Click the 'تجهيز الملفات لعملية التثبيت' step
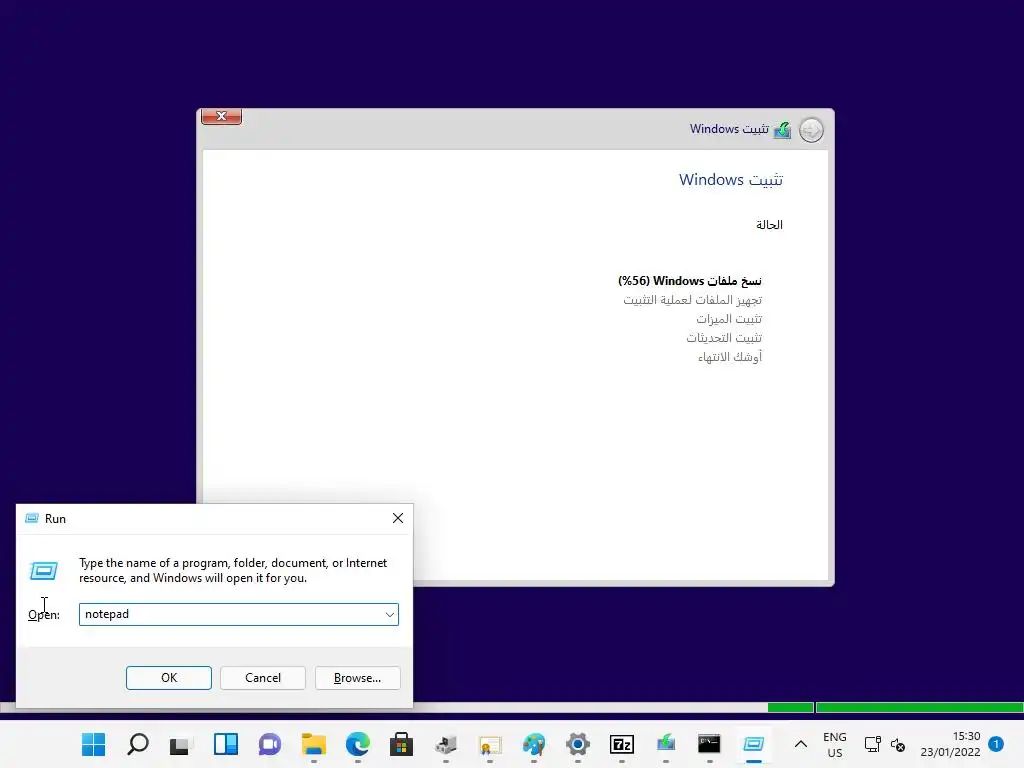The image size is (1024, 768). pyautogui.click(x=692, y=300)
